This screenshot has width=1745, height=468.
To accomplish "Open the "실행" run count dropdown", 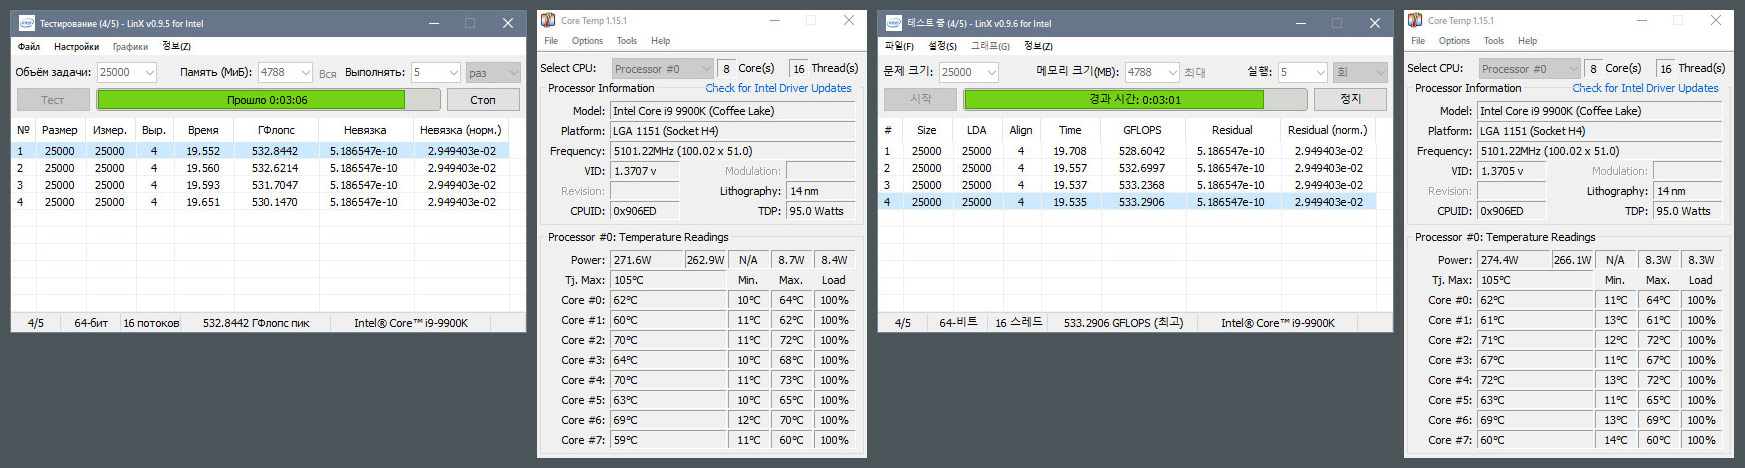I will (x=1320, y=73).
